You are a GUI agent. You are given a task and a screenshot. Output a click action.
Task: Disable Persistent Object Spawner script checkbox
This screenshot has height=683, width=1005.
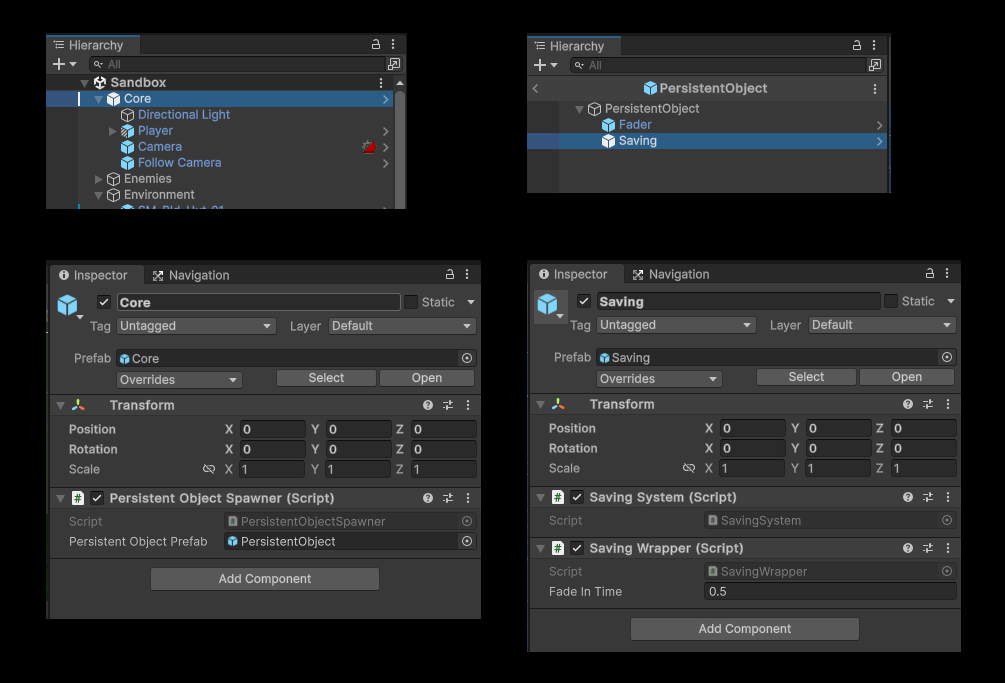[97, 498]
